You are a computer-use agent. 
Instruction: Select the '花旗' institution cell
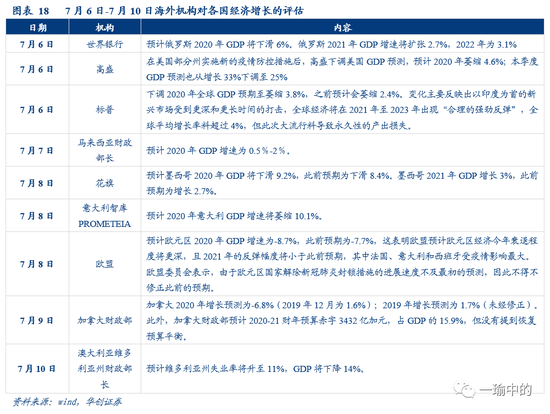[x=105, y=183]
